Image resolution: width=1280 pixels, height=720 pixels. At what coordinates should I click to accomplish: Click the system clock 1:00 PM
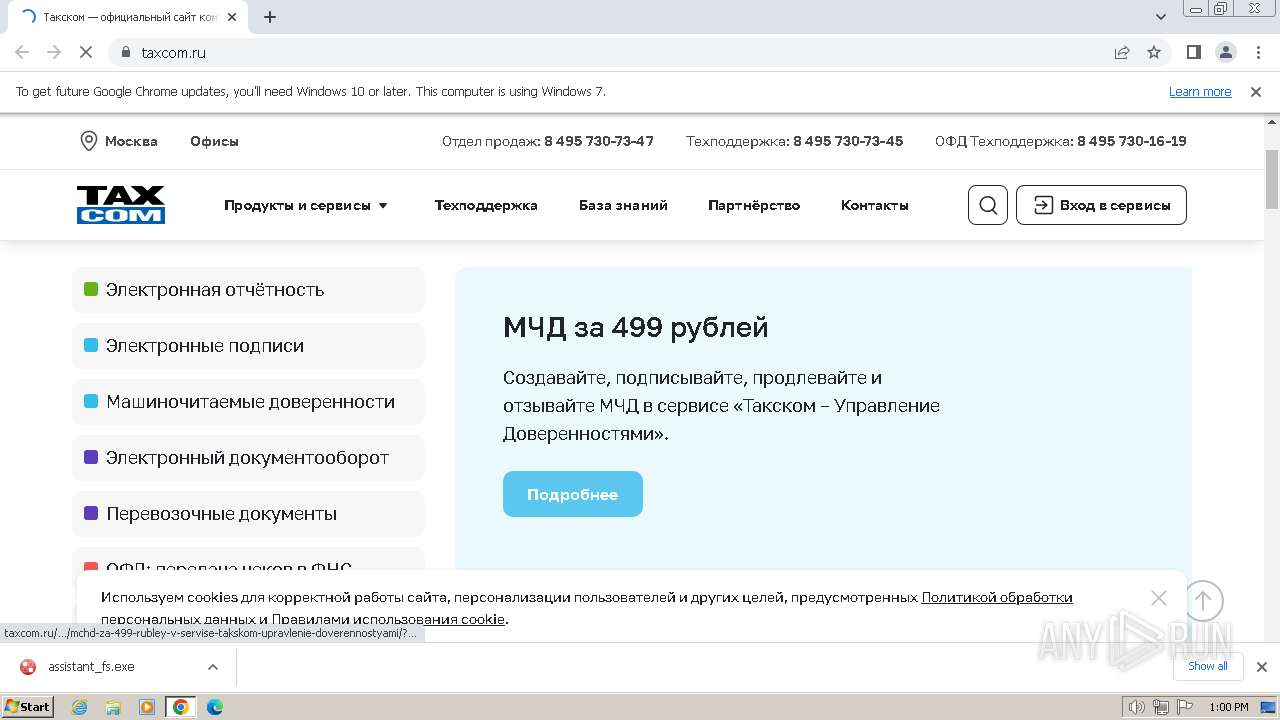pos(1228,707)
